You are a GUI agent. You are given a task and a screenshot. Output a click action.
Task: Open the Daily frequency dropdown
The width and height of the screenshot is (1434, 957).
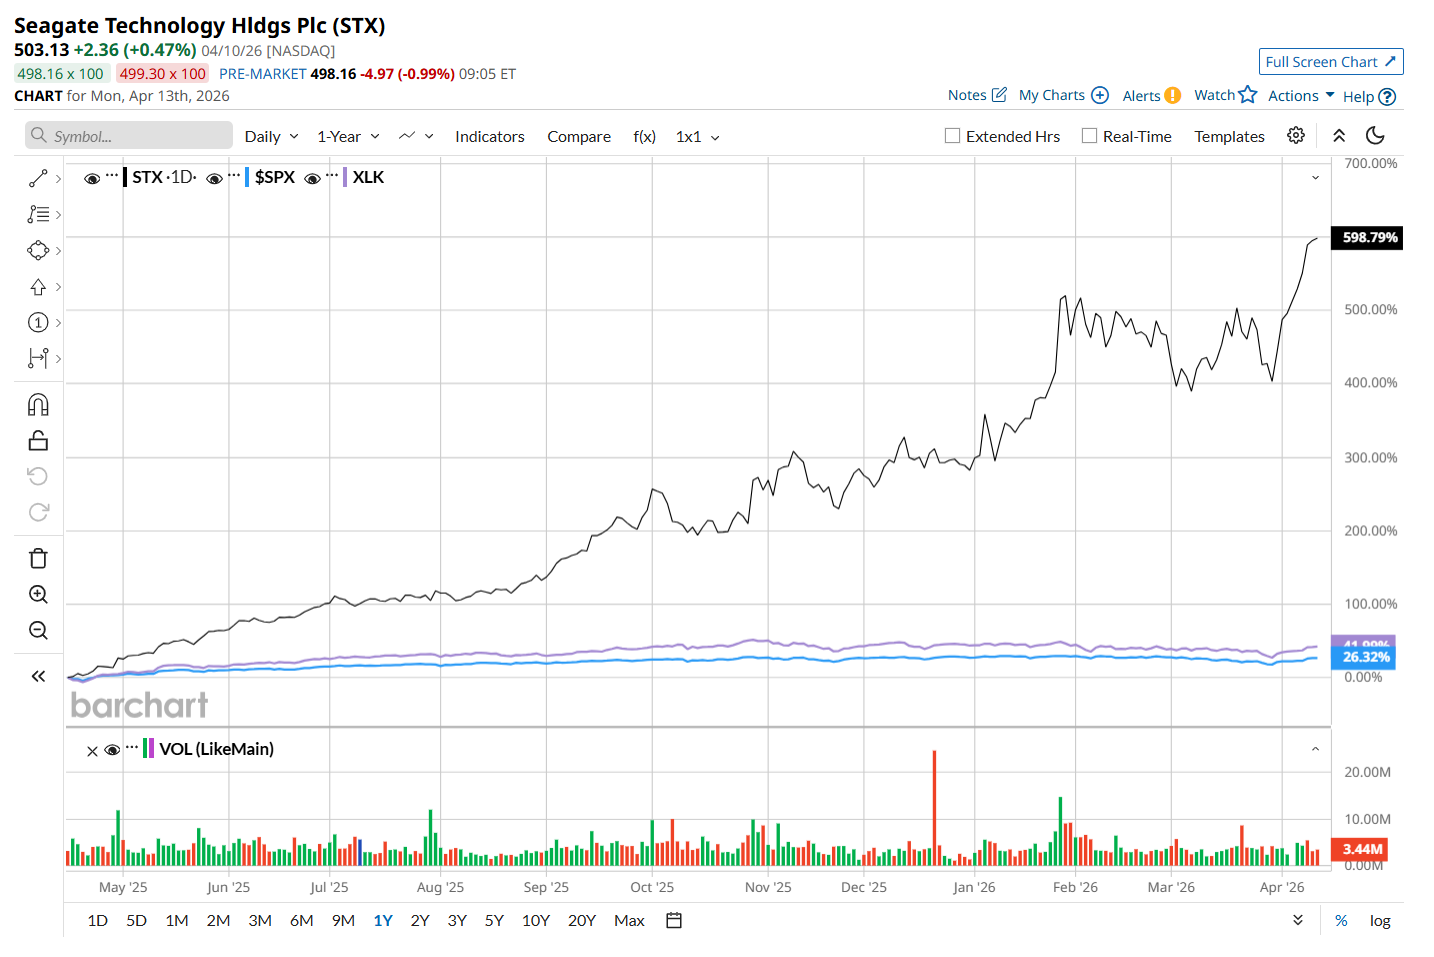(271, 137)
